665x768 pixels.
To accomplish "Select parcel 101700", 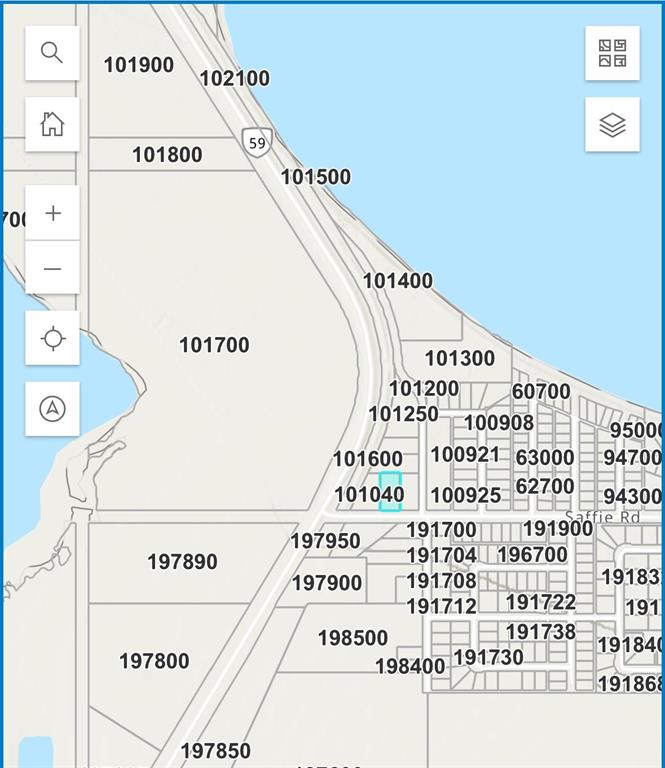I will click(x=214, y=345).
